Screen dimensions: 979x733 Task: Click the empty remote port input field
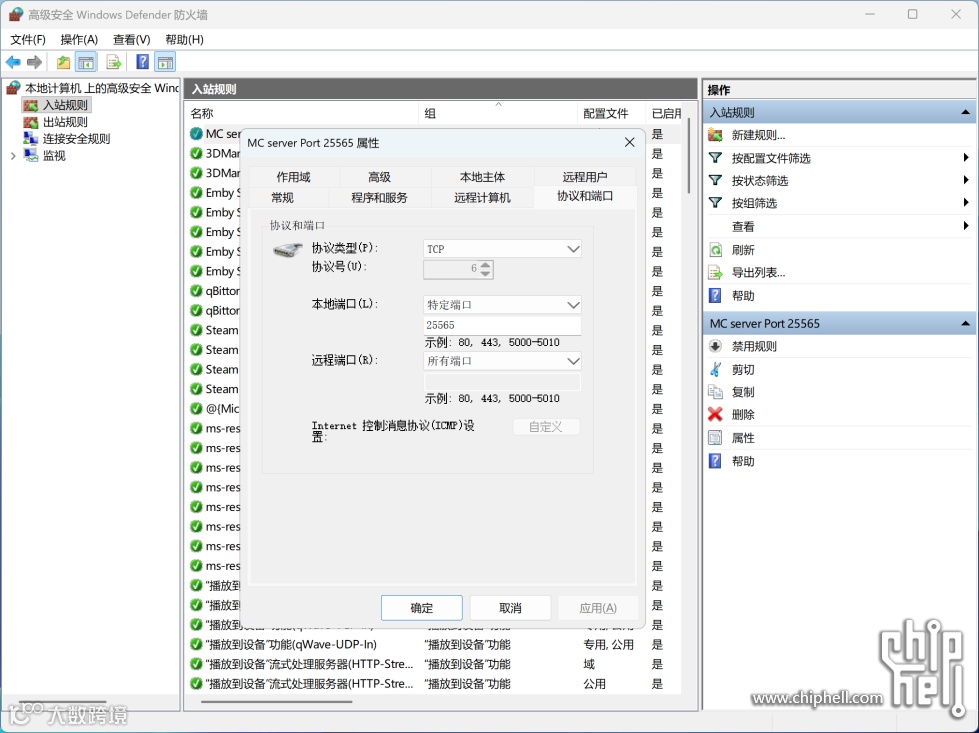[502, 381]
